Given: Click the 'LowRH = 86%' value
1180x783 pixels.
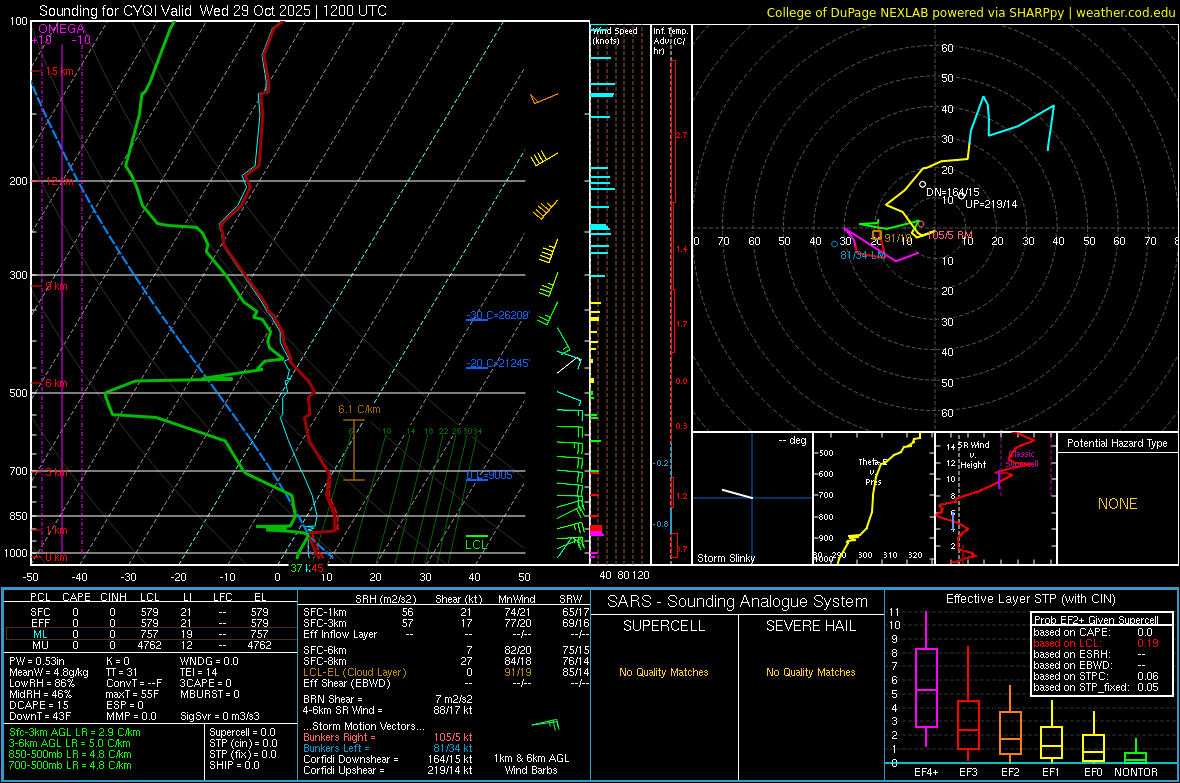Looking at the screenshot, I should point(42,684).
